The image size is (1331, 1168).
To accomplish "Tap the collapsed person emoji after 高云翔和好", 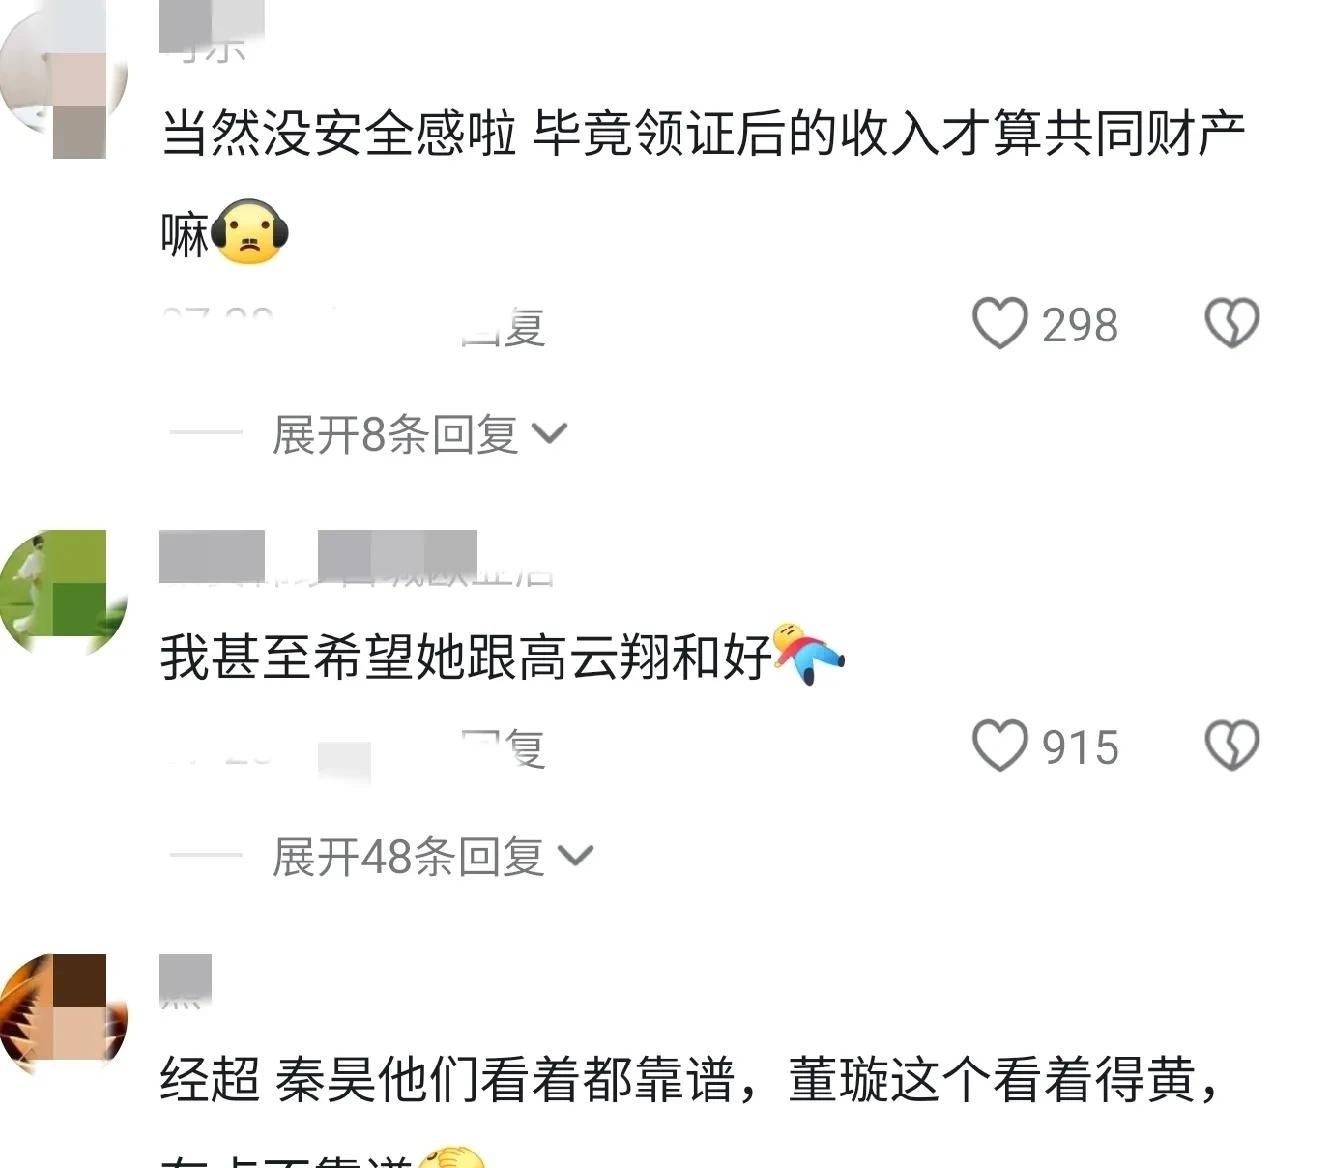I will (809, 654).
